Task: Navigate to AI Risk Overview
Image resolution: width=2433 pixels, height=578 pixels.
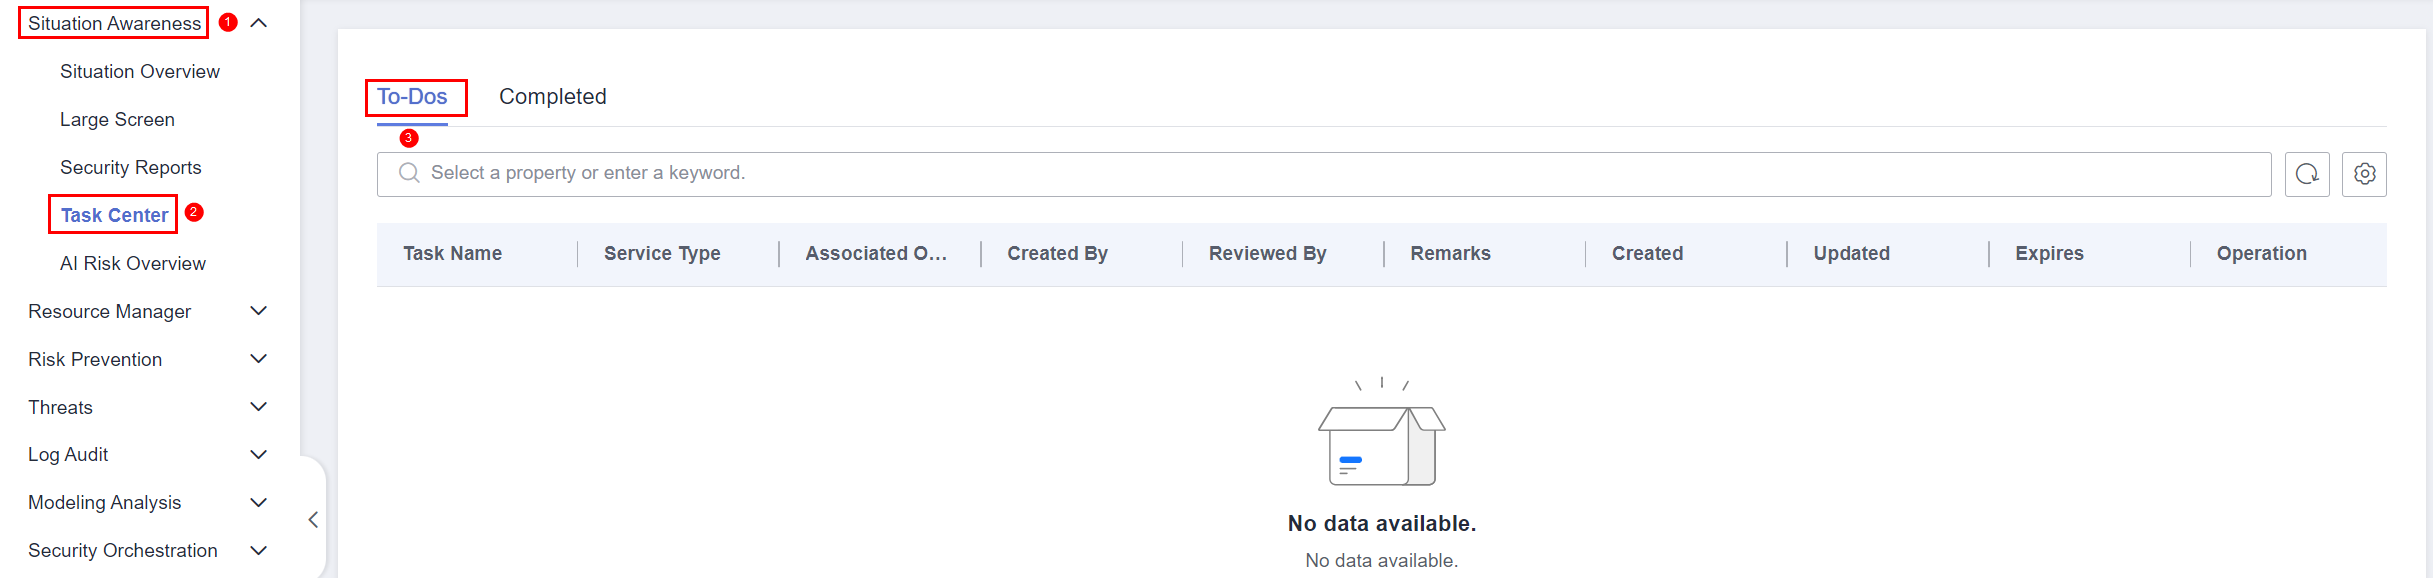Action: (x=133, y=264)
